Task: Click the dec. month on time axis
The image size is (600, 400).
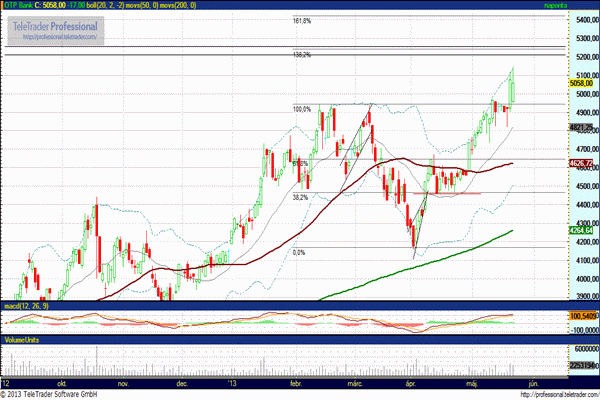Action: tap(182, 384)
